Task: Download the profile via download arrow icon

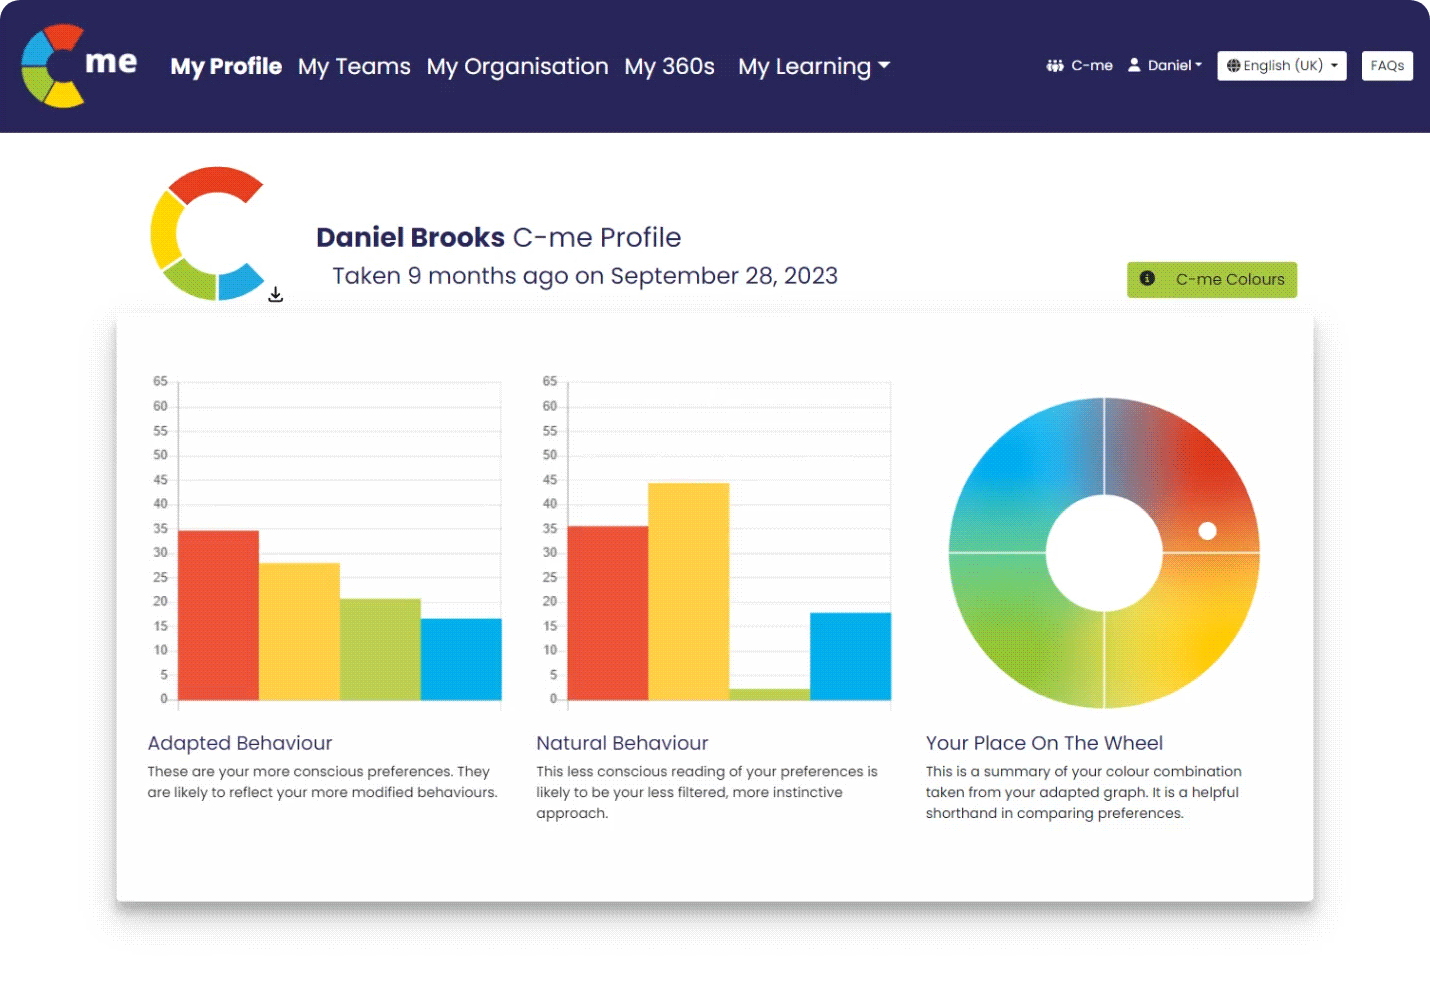Action: pos(276,295)
